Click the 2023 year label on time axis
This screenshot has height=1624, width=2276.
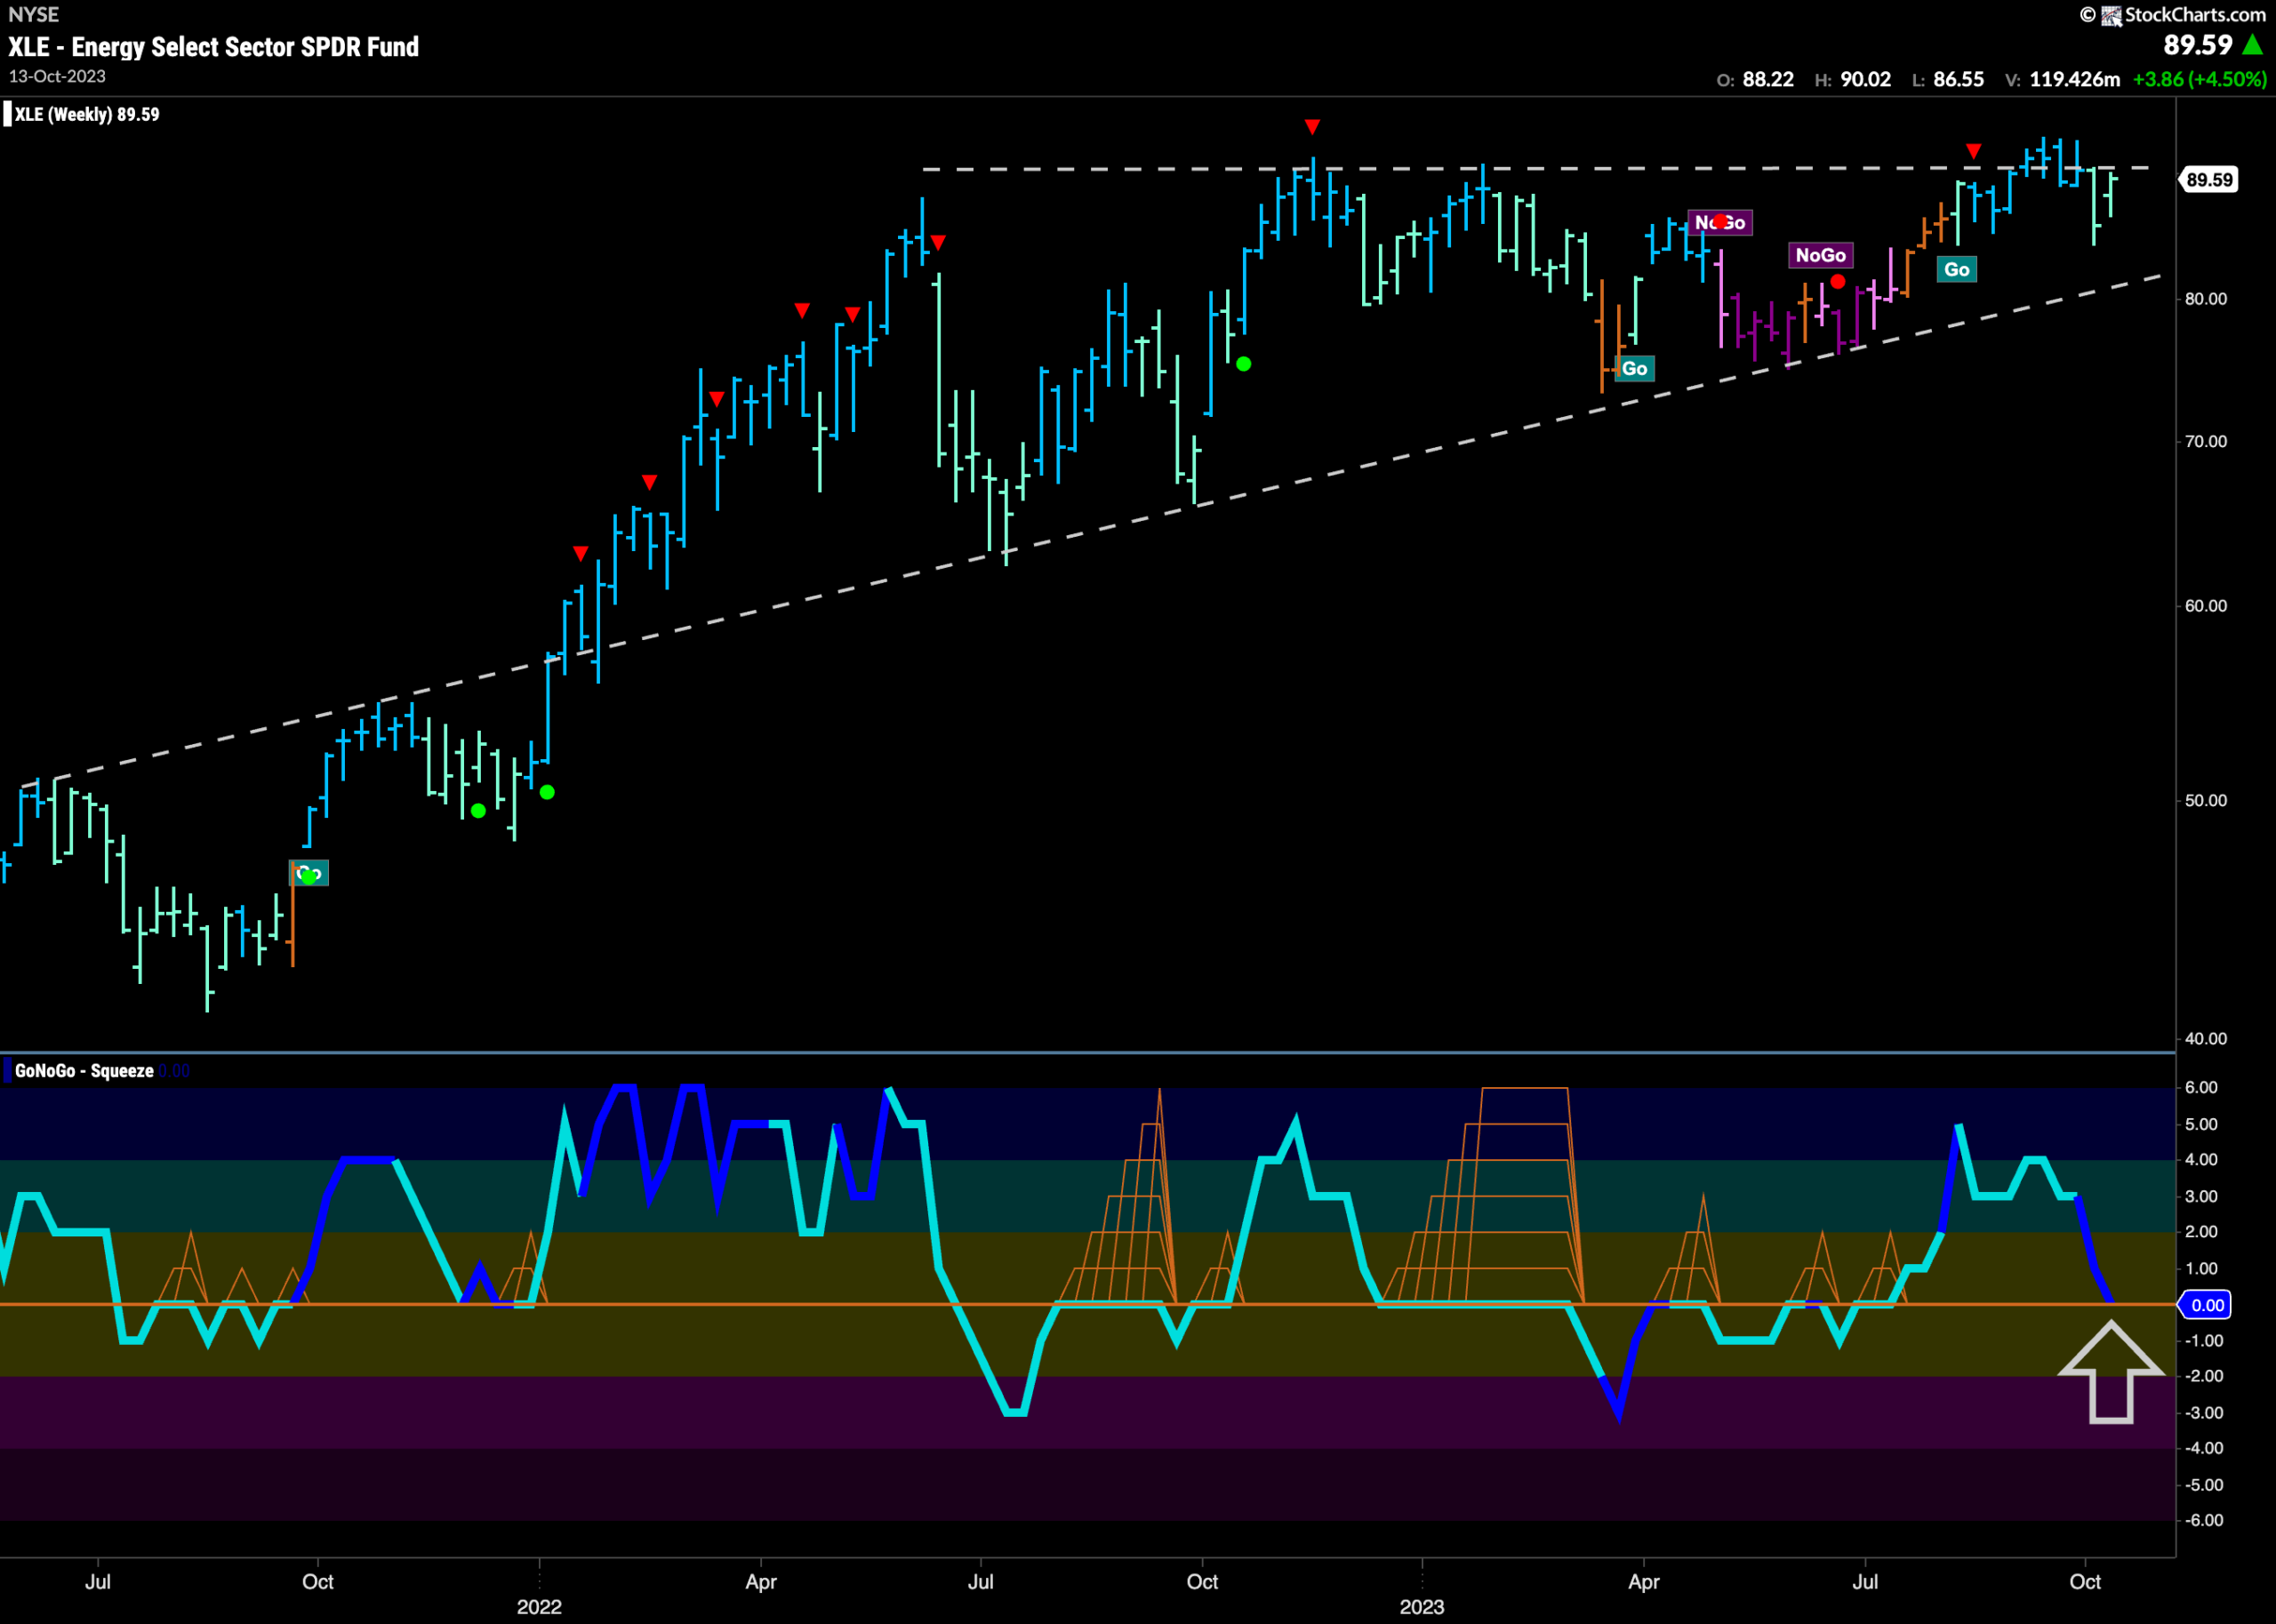(x=1421, y=1607)
